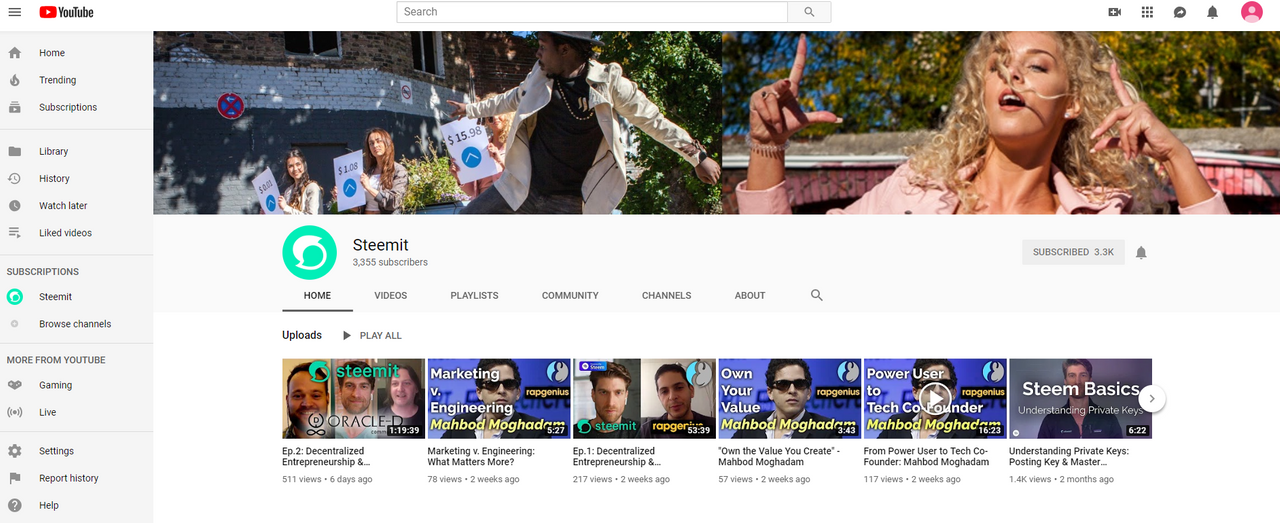1280x523 pixels.
Task: Open Ep.2 Decentralized Entrepreneurship thumbnail
Action: click(353, 399)
